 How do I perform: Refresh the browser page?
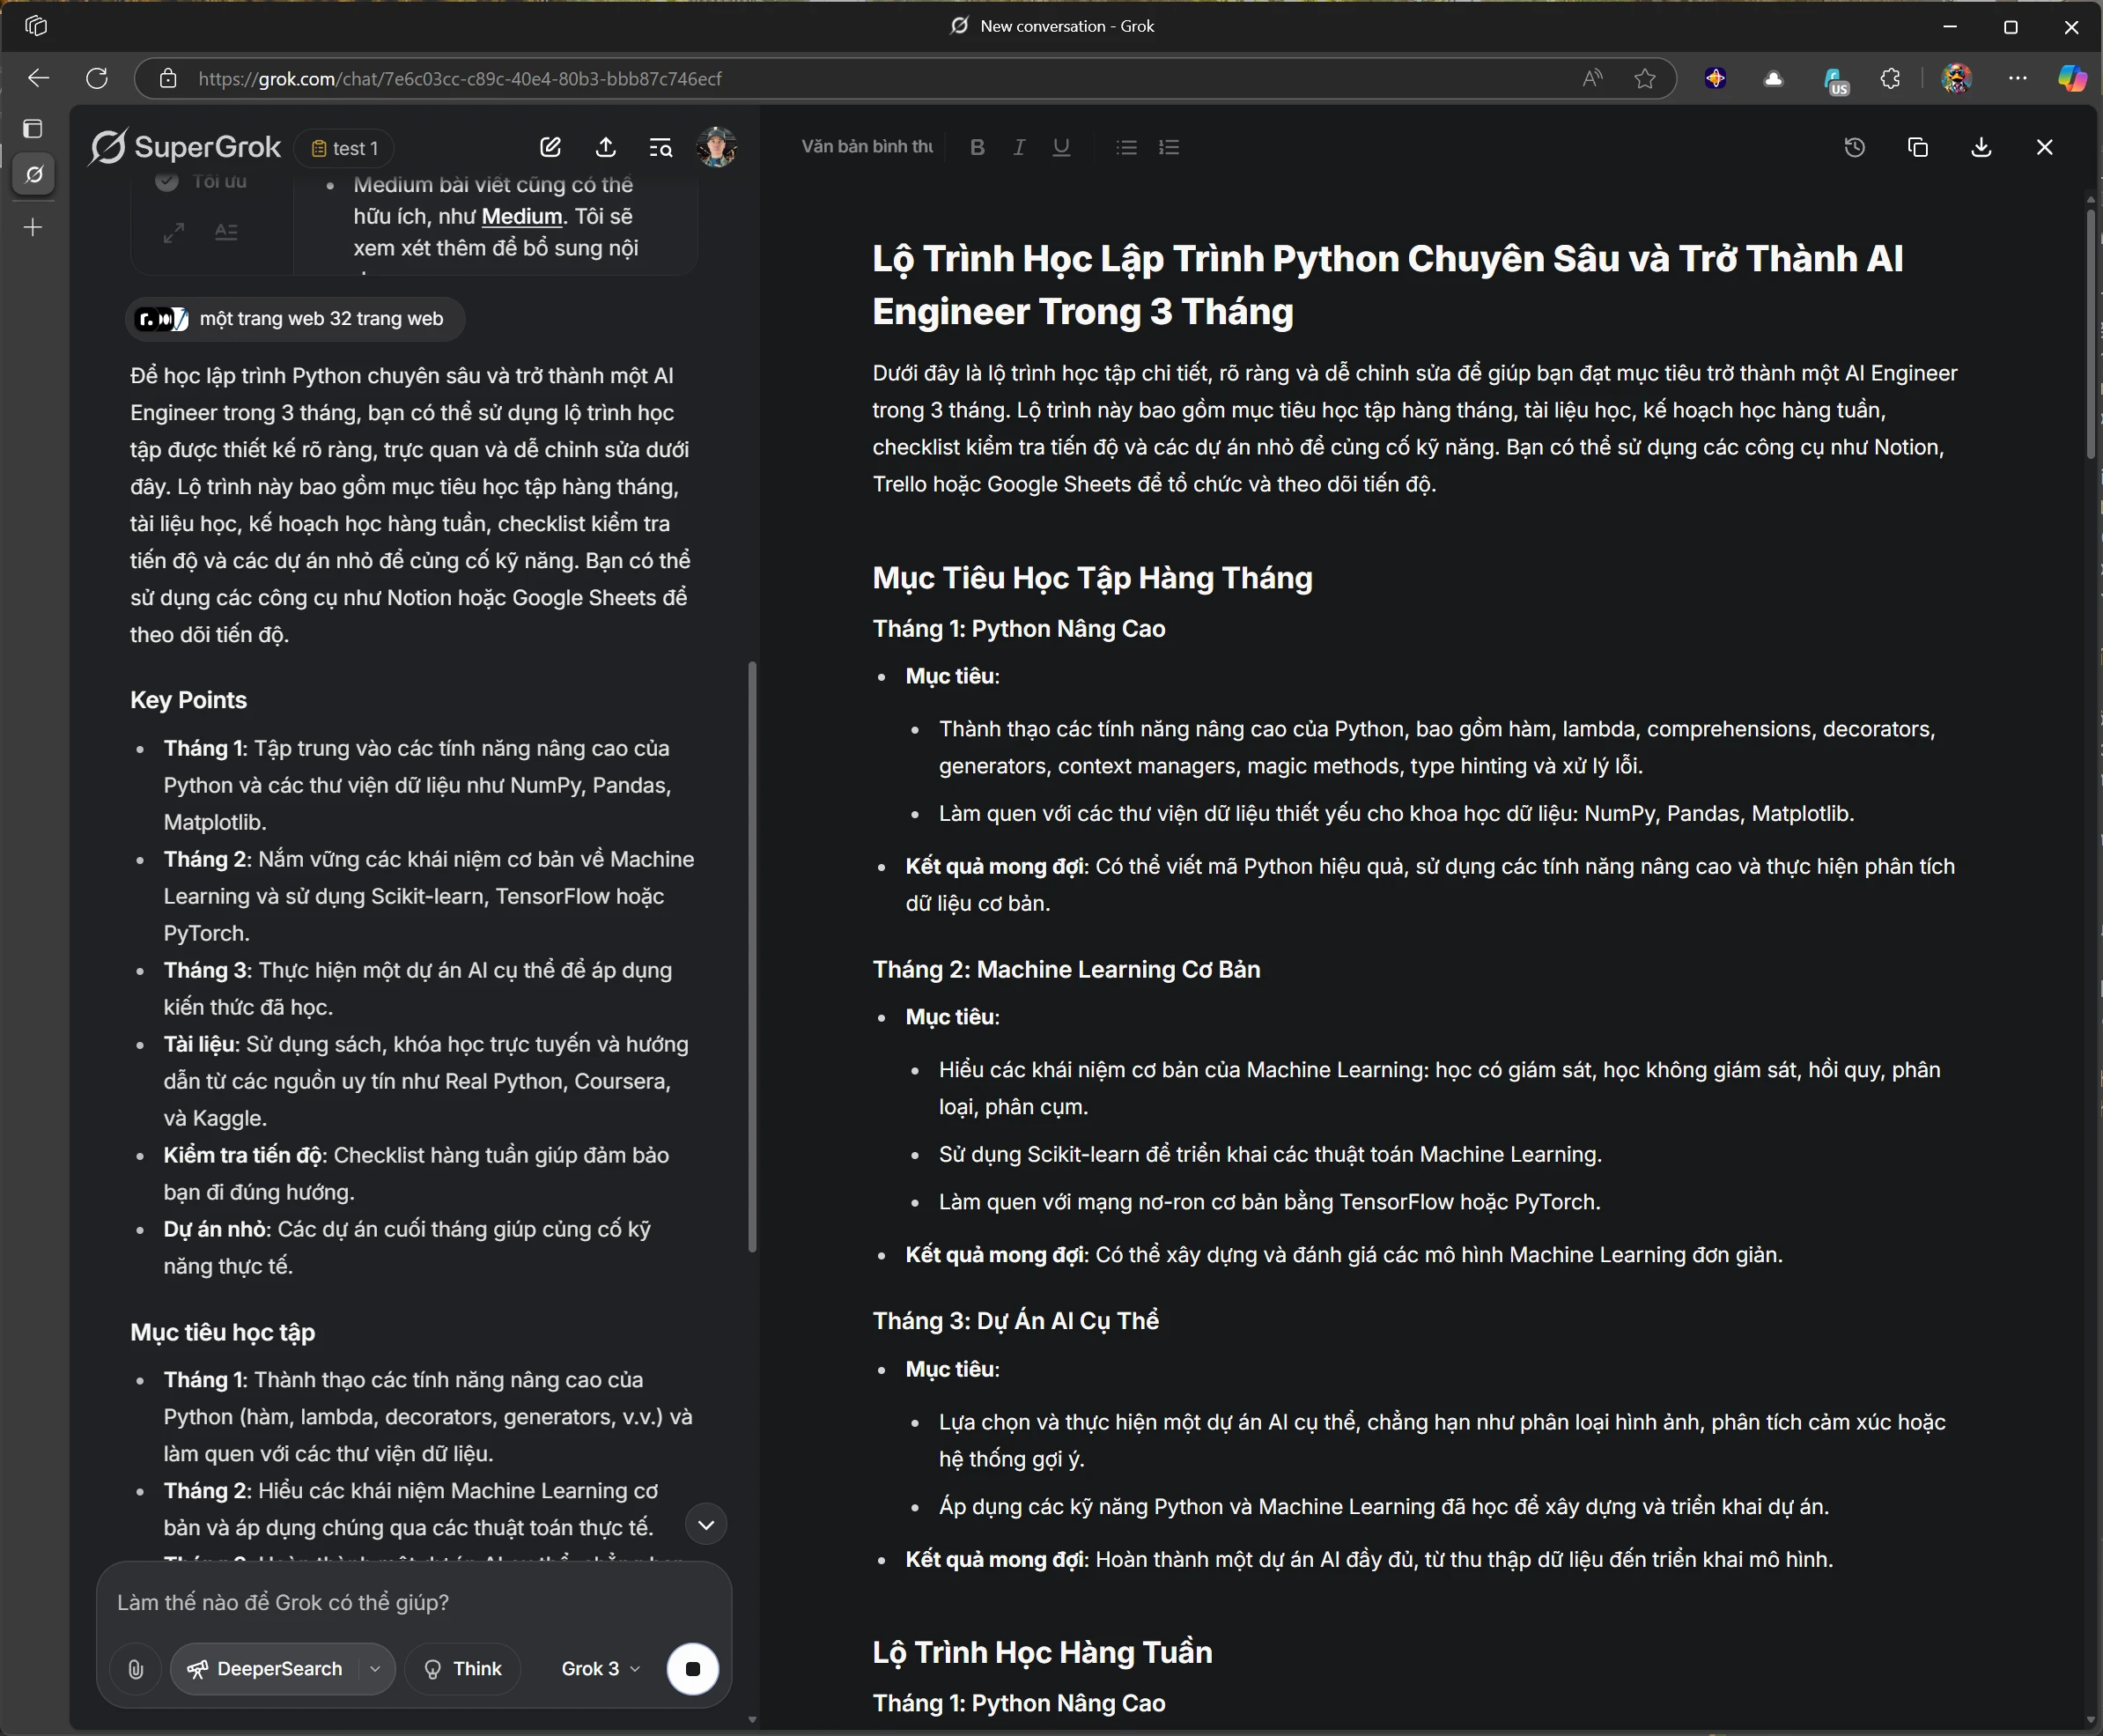click(97, 78)
